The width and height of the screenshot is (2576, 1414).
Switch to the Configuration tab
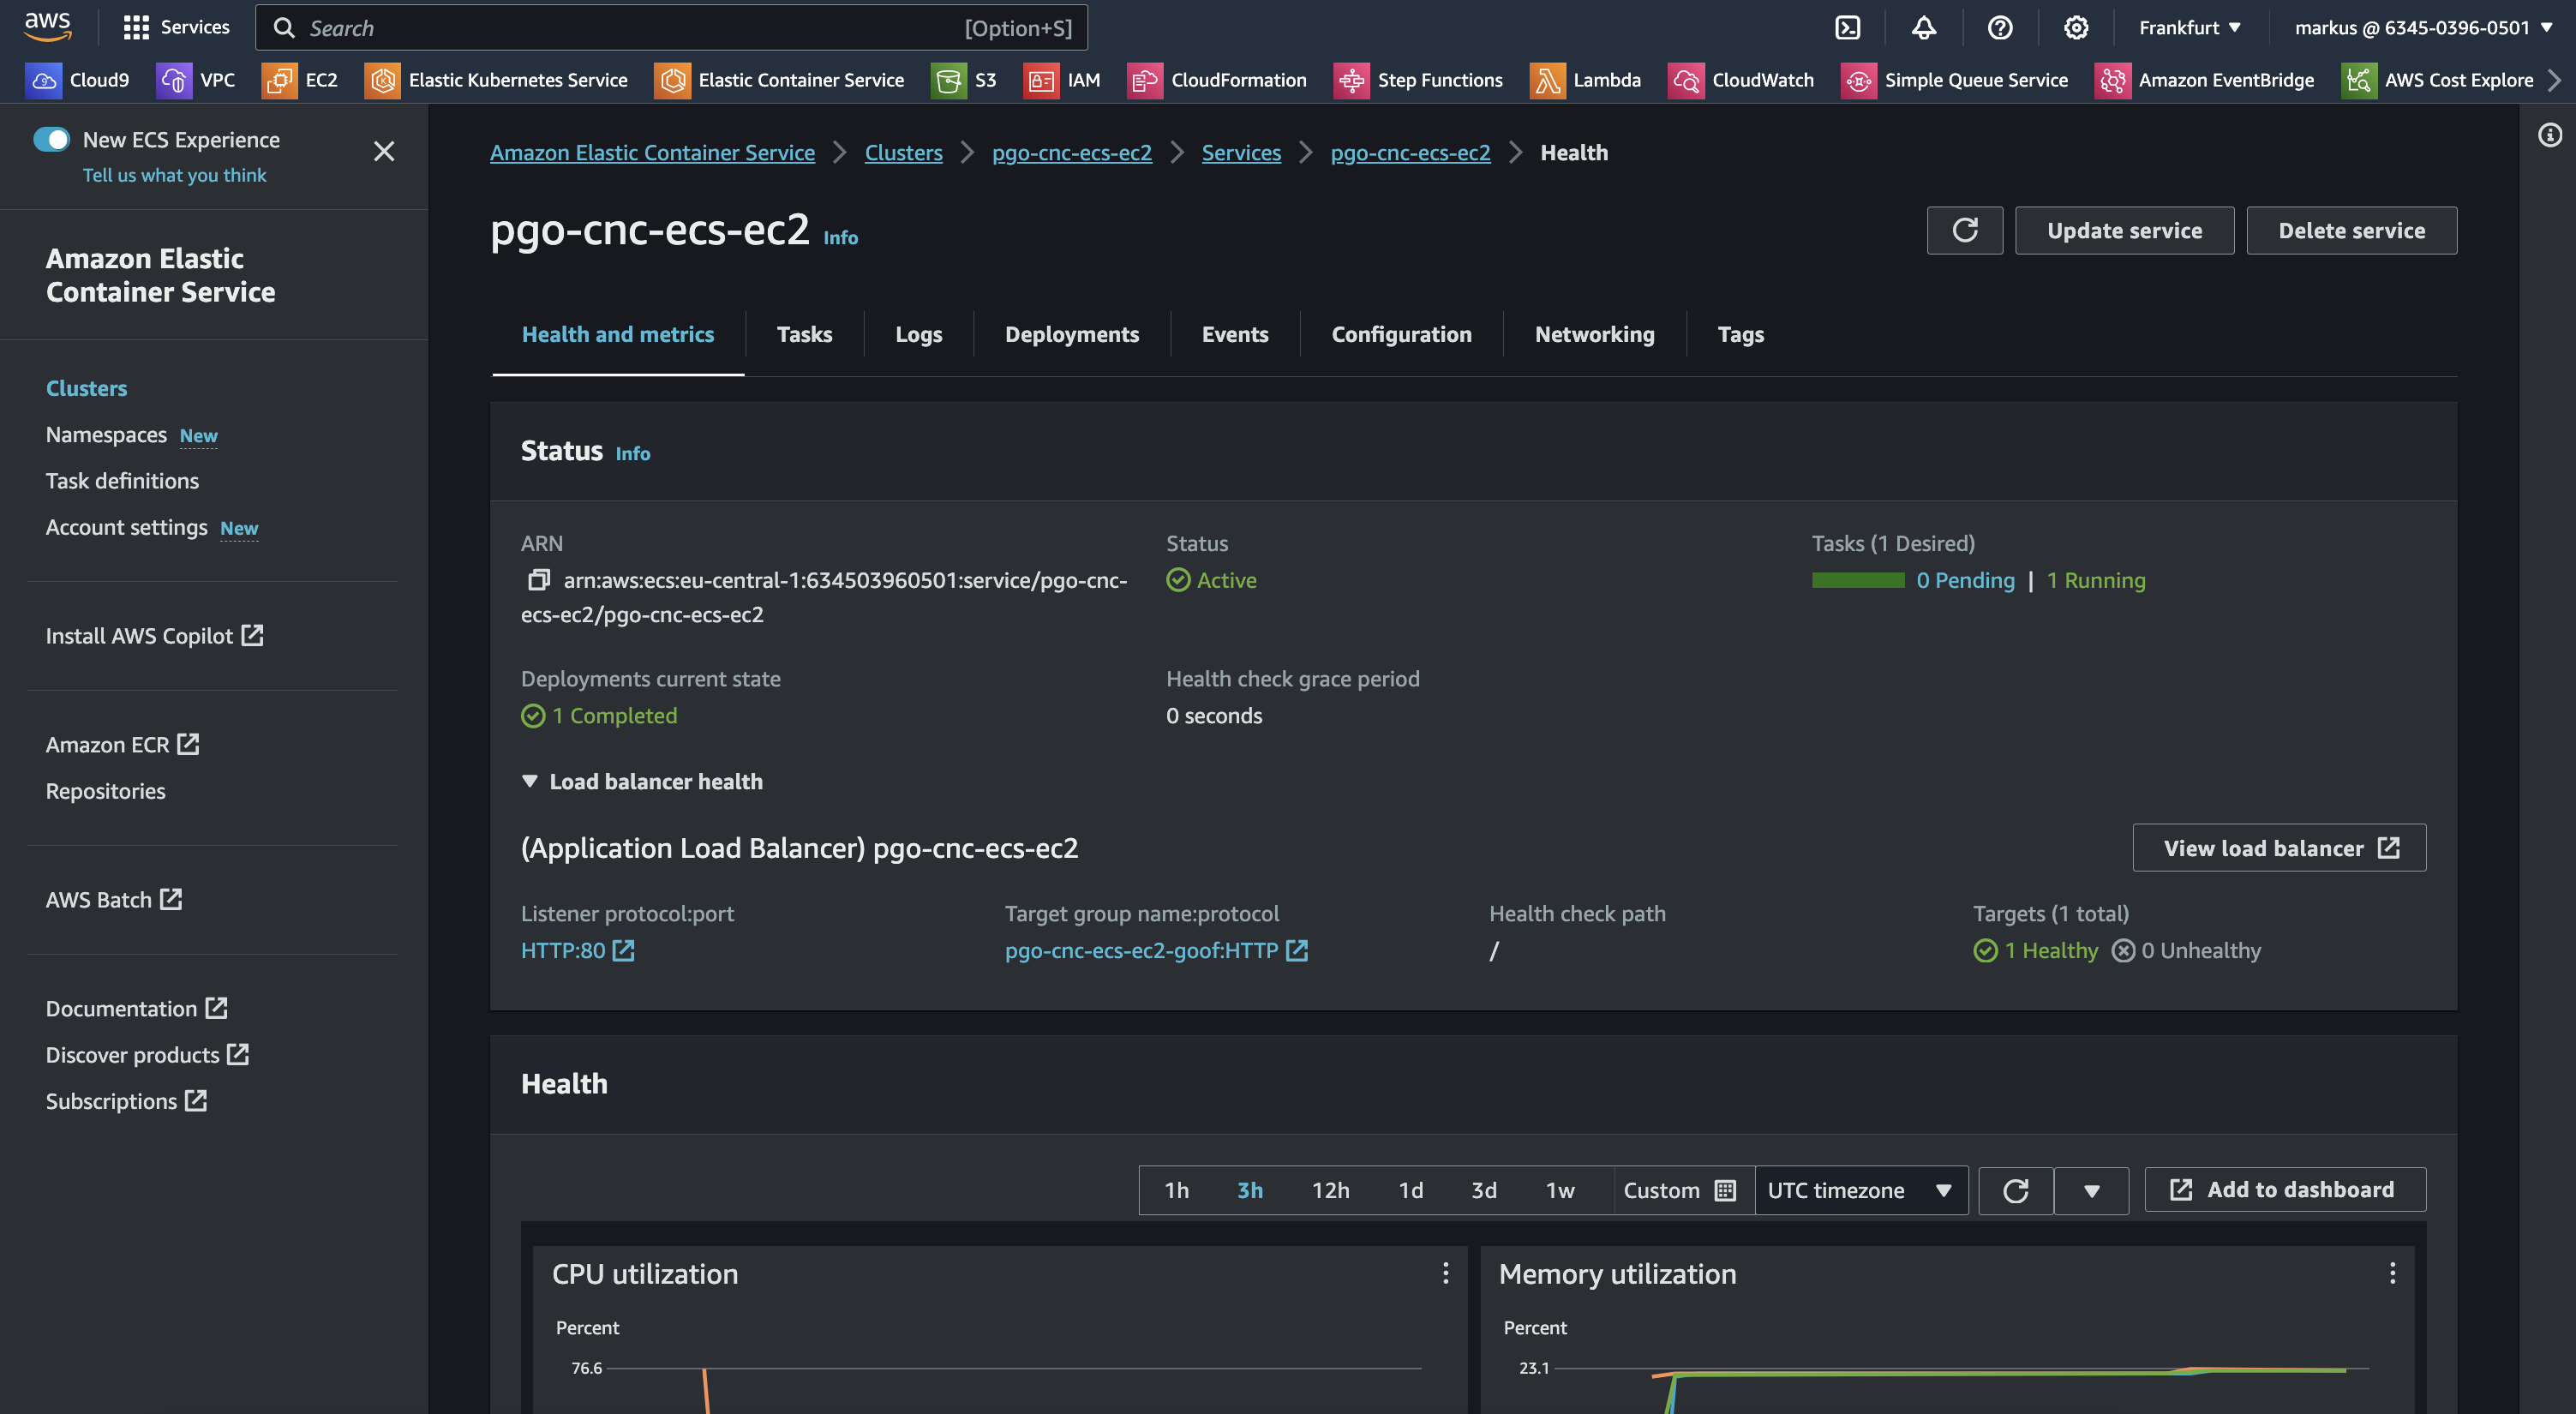tap(1401, 334)
